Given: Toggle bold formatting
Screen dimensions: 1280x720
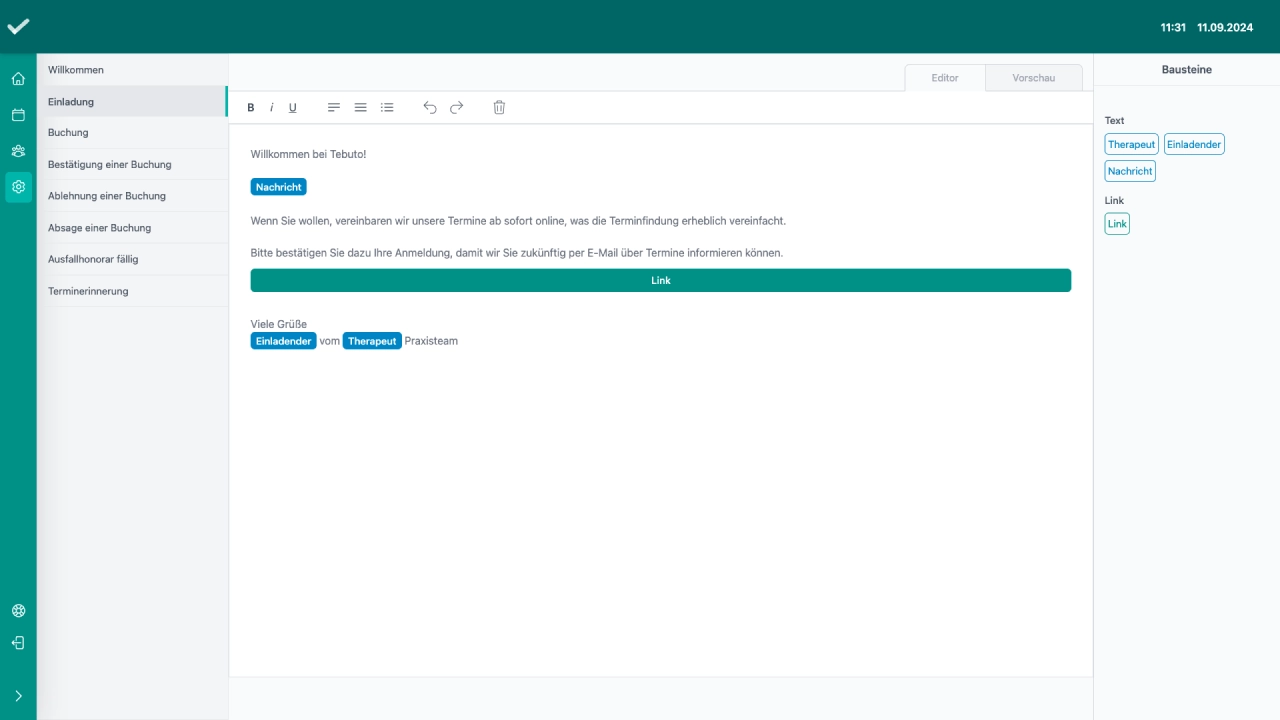Looking at the screenshot, I should [251, 108].
